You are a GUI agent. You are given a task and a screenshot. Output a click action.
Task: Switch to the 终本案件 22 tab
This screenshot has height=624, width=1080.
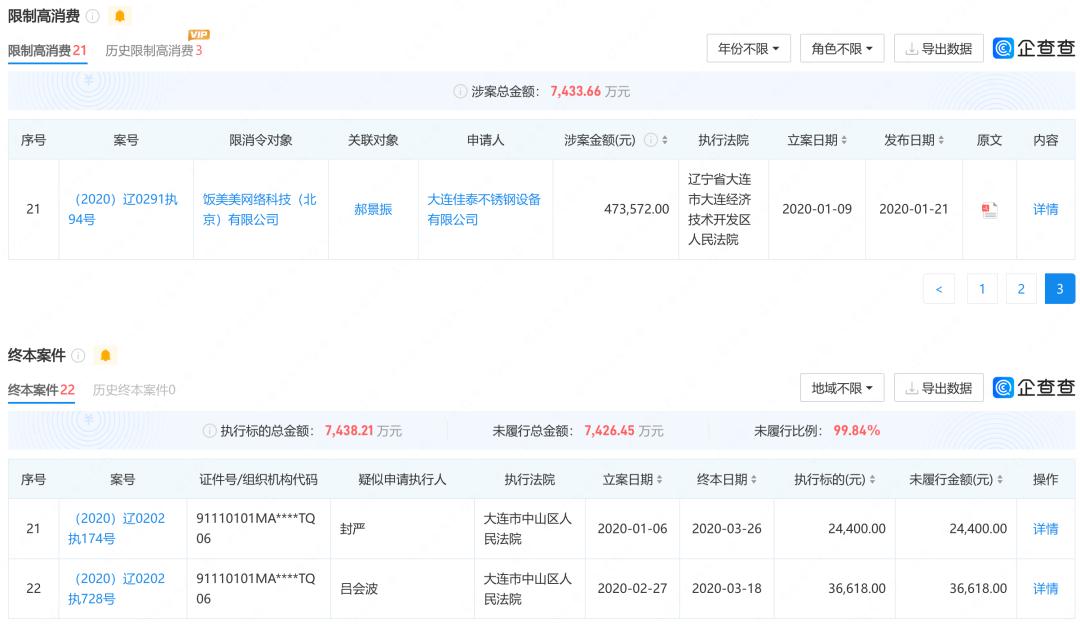tap(41, 390)
